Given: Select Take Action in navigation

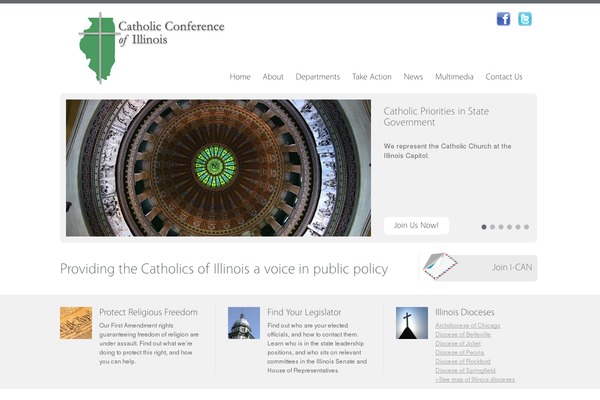Looking at the screenshot, I should tap(372, 77).
